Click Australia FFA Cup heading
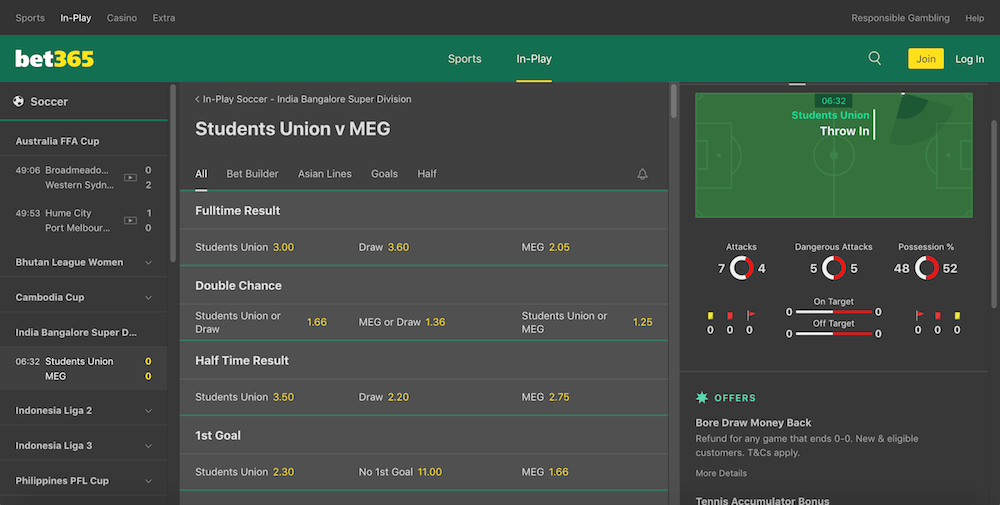Image resolution: width=1000 pixels, height=505 pixels. click(57, 141)
